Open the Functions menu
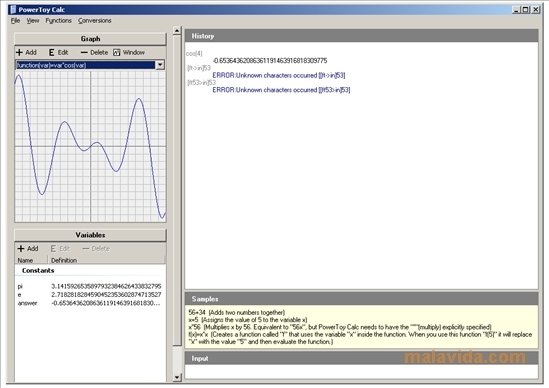This screenshot has width=549, height=388. [58, 21]
